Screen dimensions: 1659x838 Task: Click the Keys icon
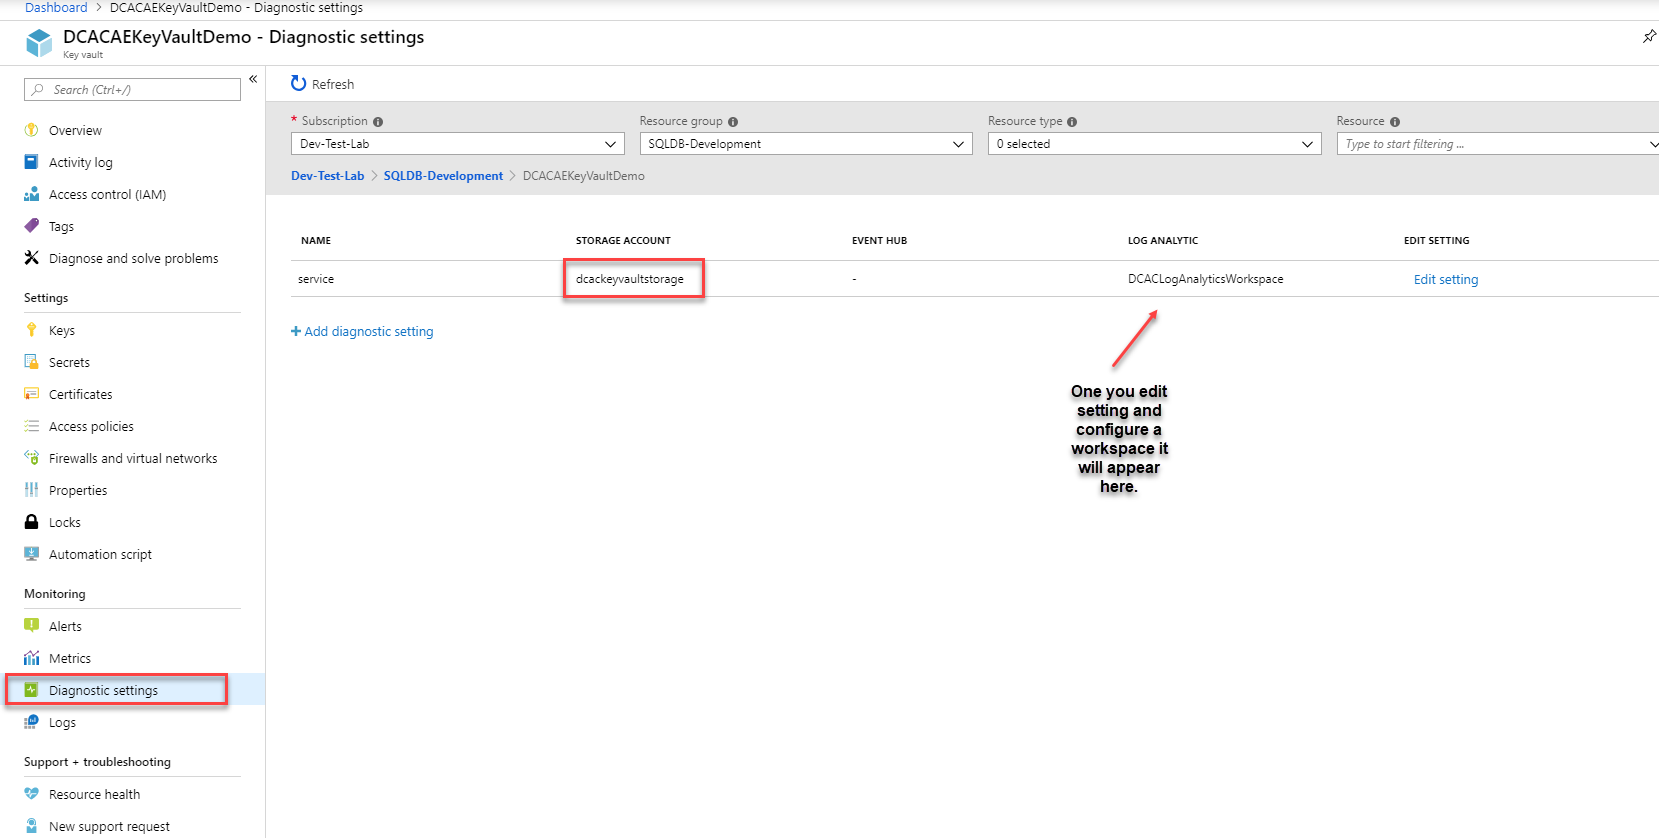click(31, 330)
